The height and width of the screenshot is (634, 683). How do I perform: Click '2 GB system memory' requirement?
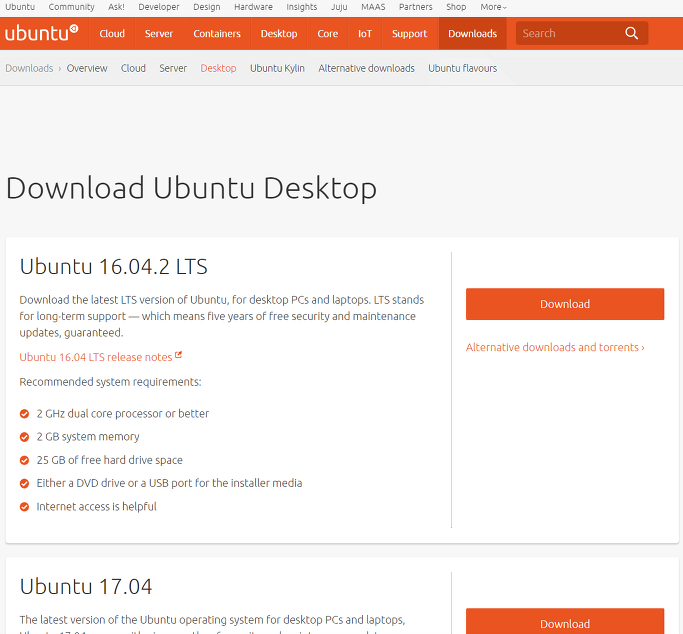88,437
